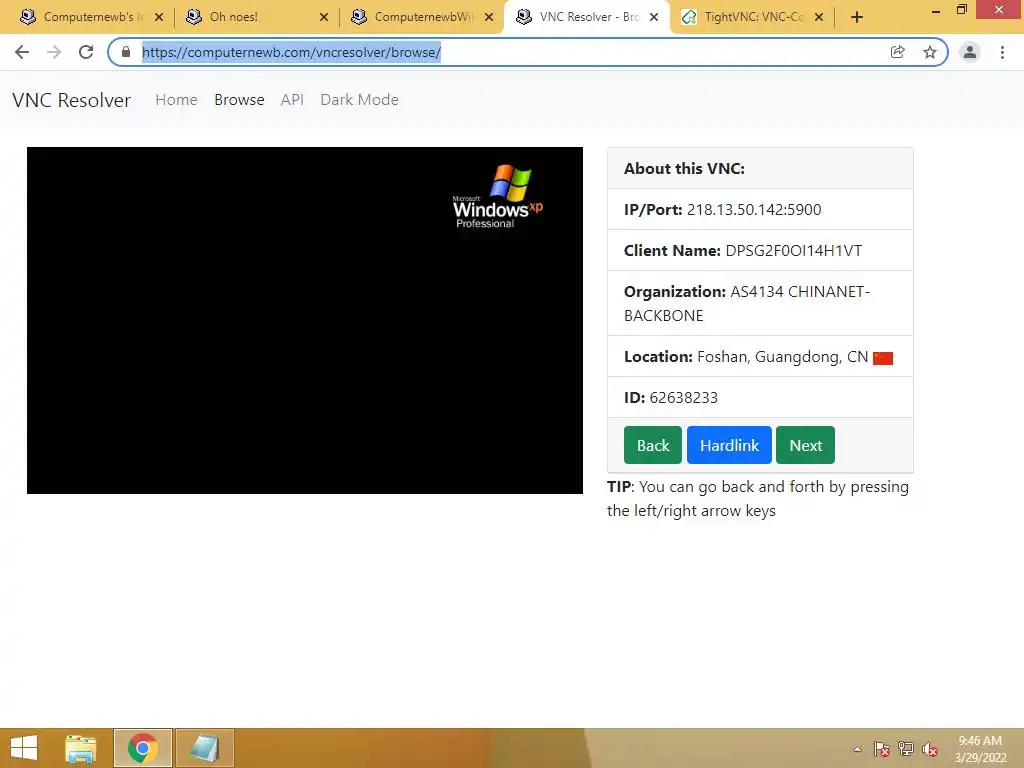Screen dimensions: 1024x768
Task: Click the taskbar clock 9:46 AM
Action: coord(980,749)
